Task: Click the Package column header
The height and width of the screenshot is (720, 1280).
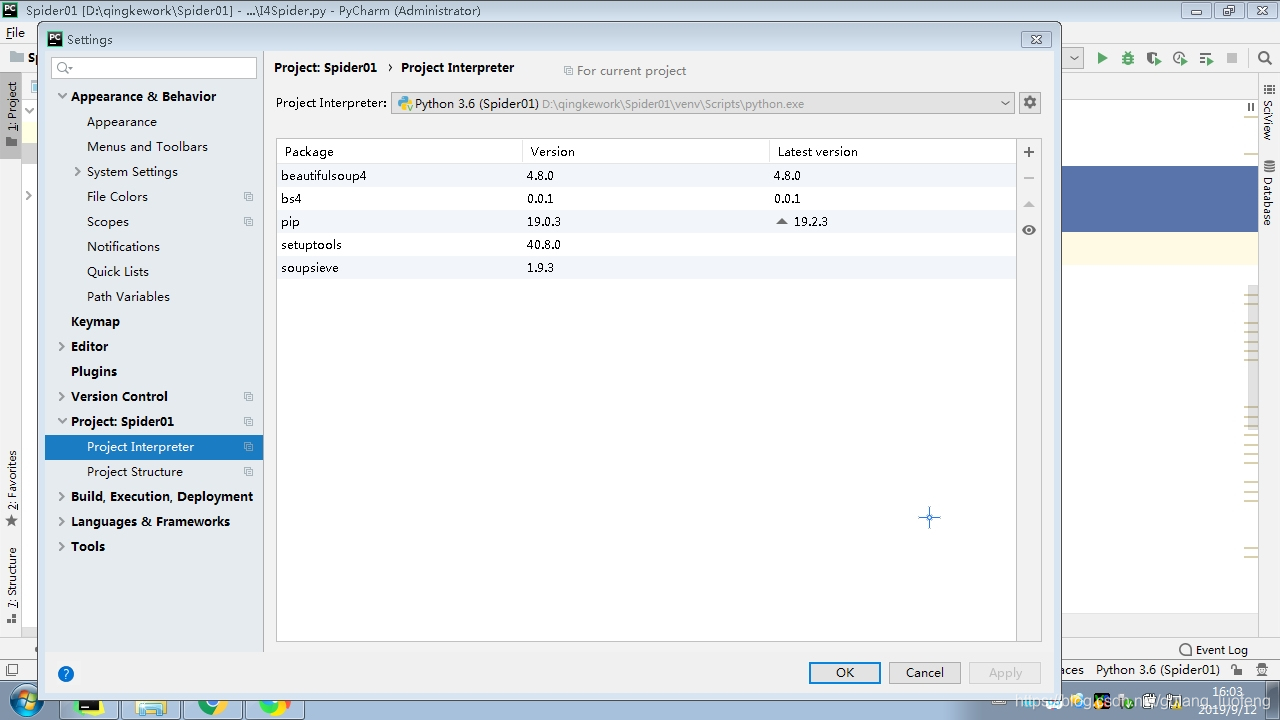Action: [399, 152]
